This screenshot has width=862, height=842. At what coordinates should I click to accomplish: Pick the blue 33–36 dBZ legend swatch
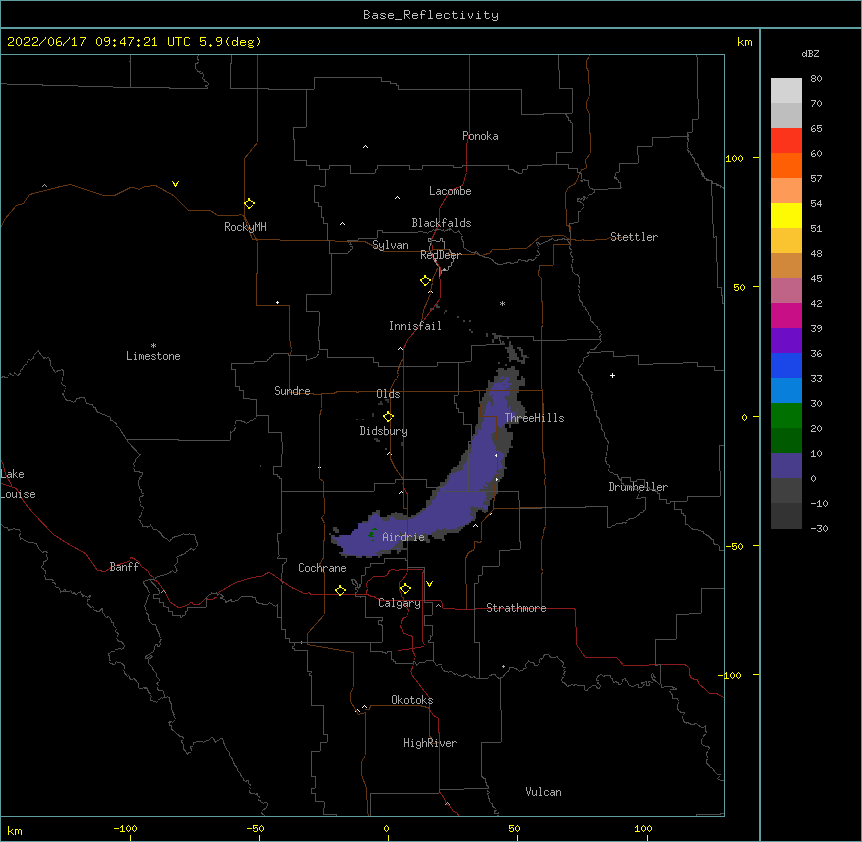(786, 365)
